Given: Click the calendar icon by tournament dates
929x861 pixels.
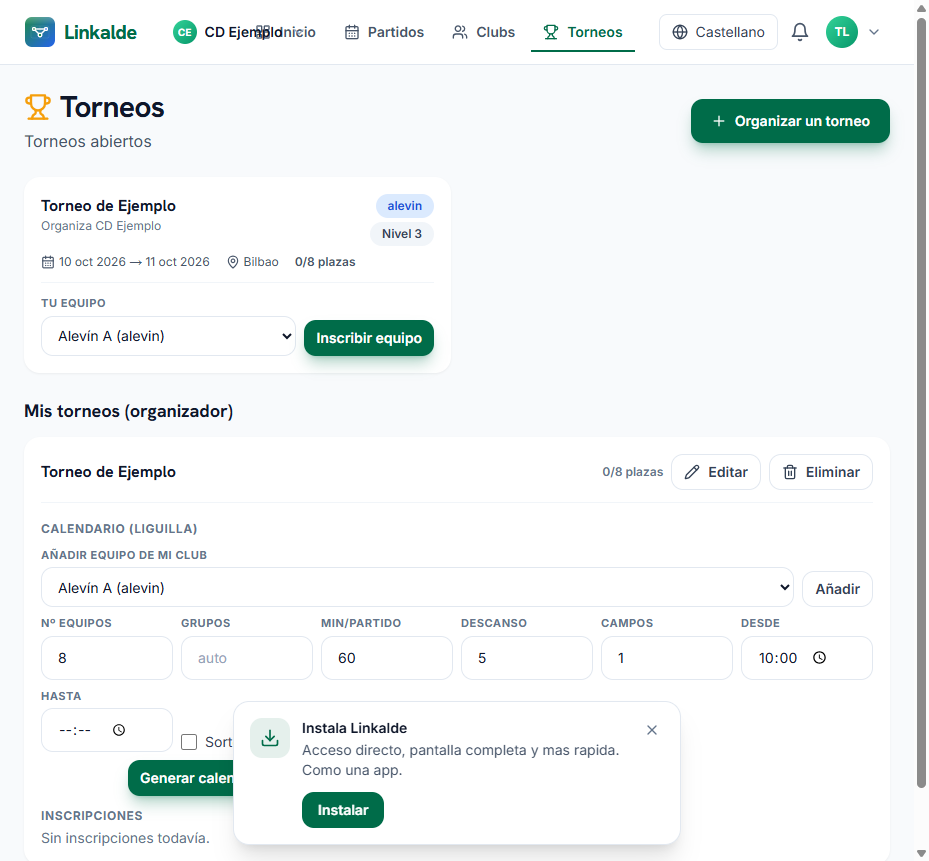Looking at the screenshot, I should click(48, 262).
